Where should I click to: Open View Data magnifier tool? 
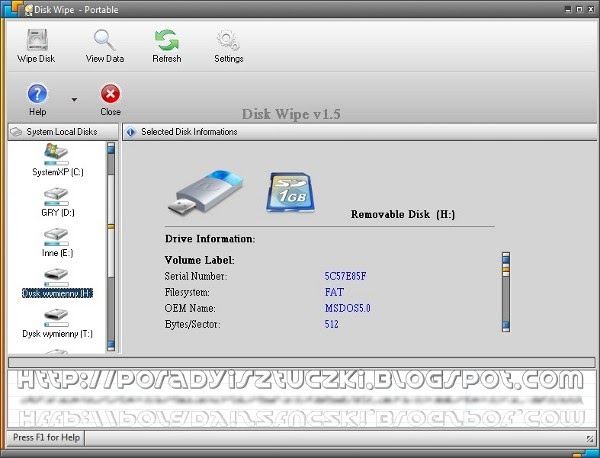click(104, 46)
